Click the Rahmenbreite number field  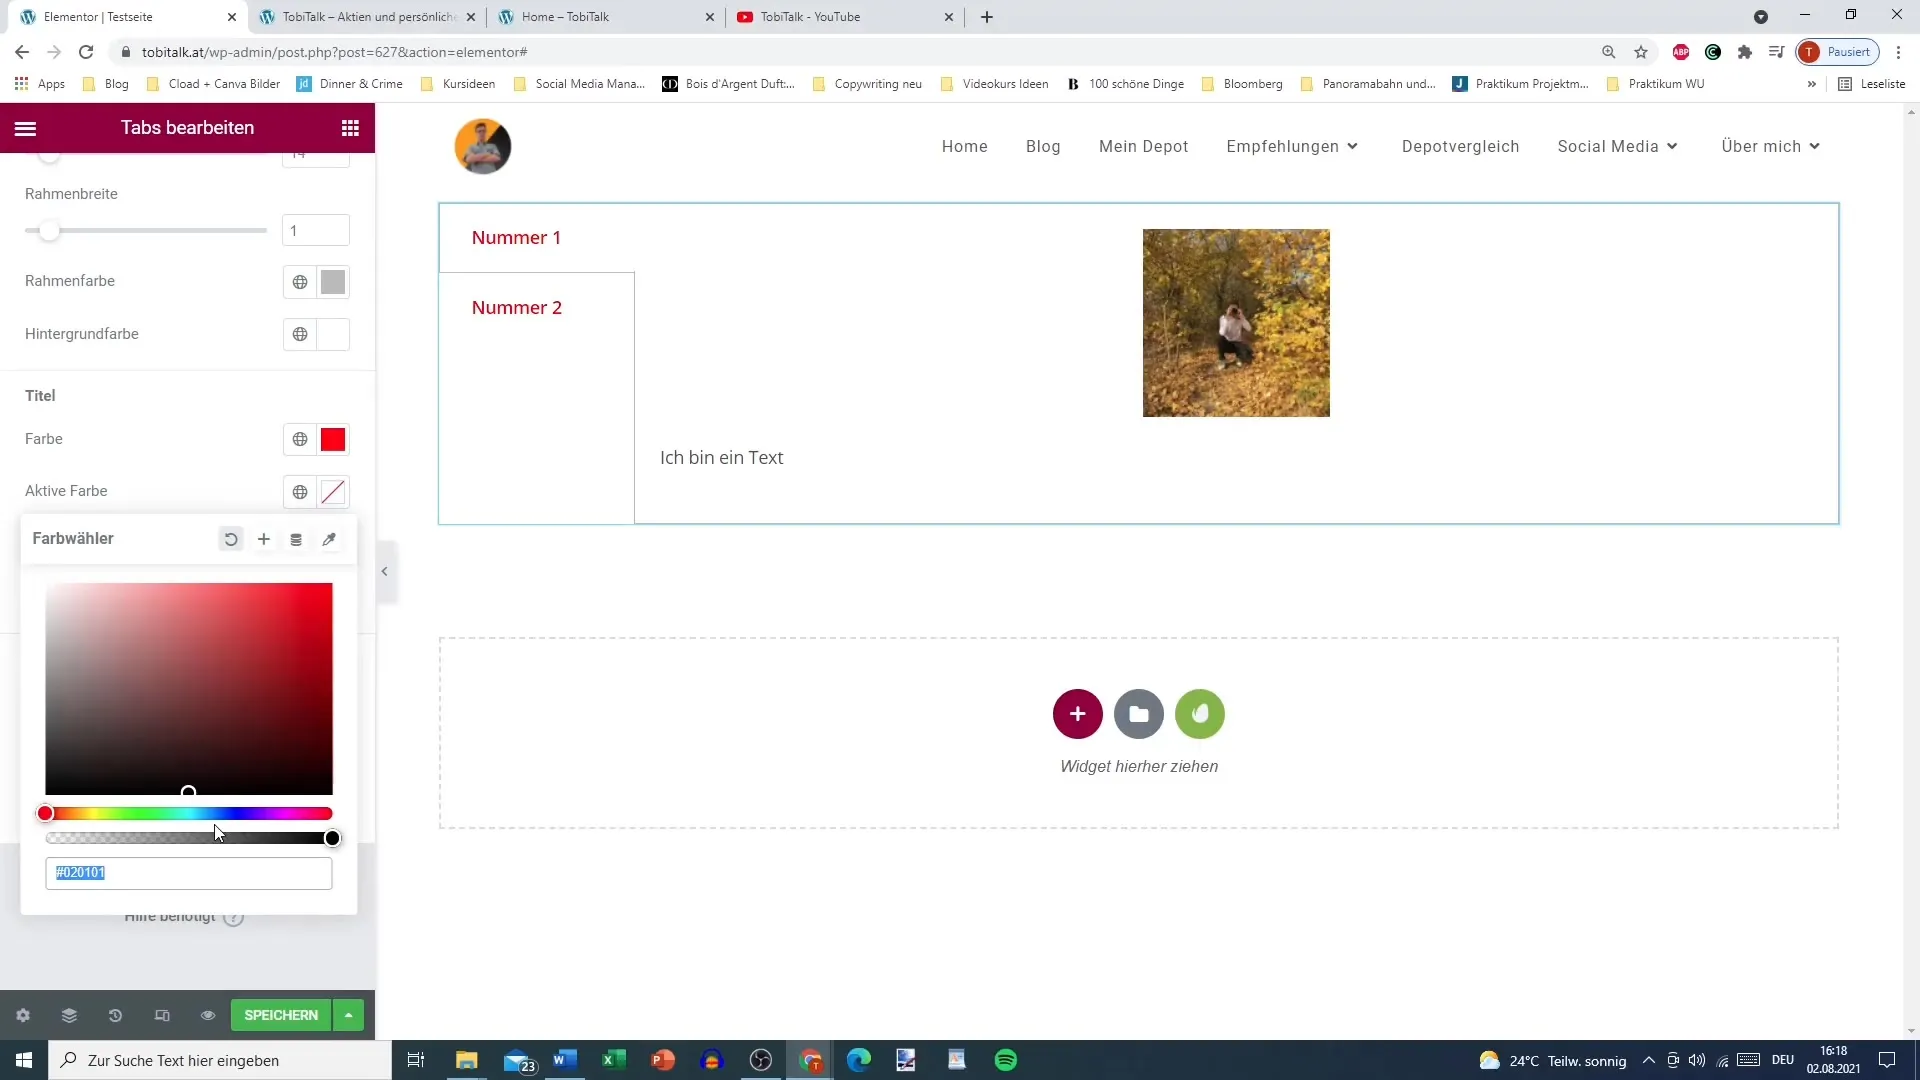point(316,230)
